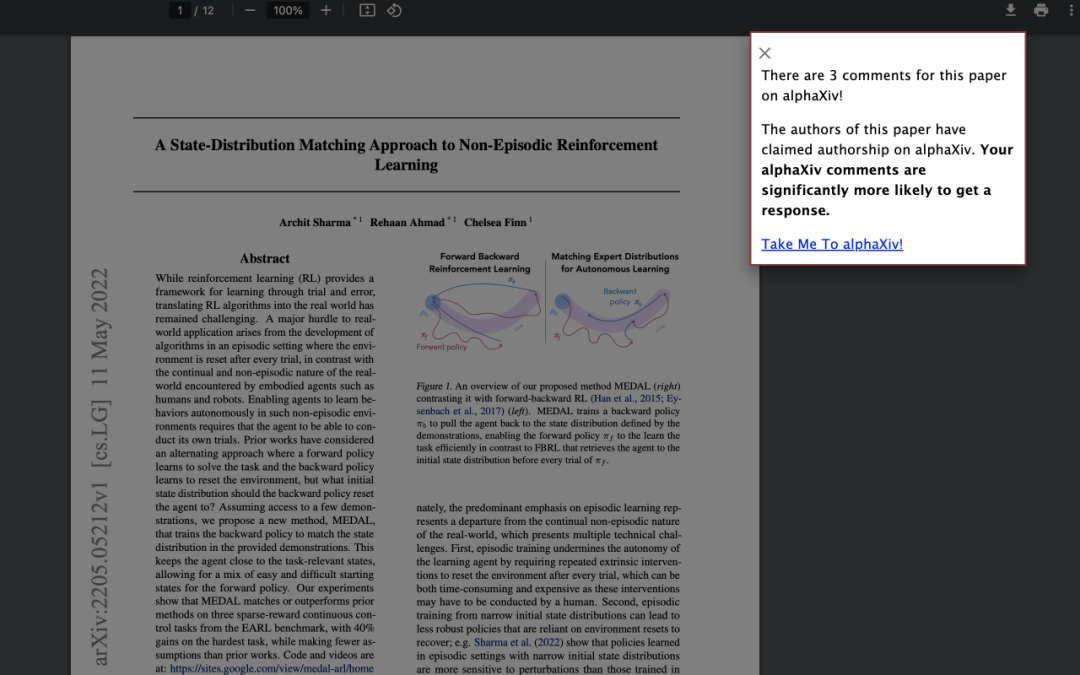Close the alphaXiv comments popup
Image resolution: width=1080 pixels, height=675 pixels.
point(765,53)
